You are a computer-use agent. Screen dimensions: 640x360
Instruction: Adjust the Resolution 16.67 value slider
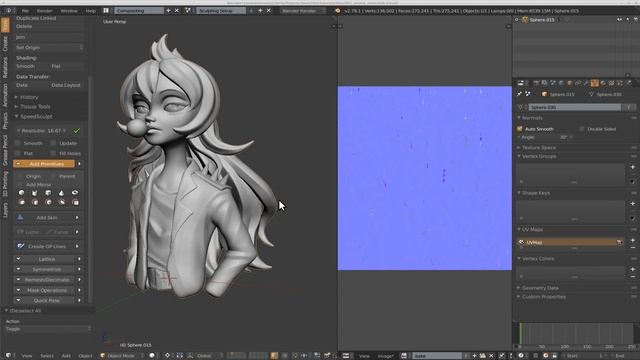pos(42,131)
